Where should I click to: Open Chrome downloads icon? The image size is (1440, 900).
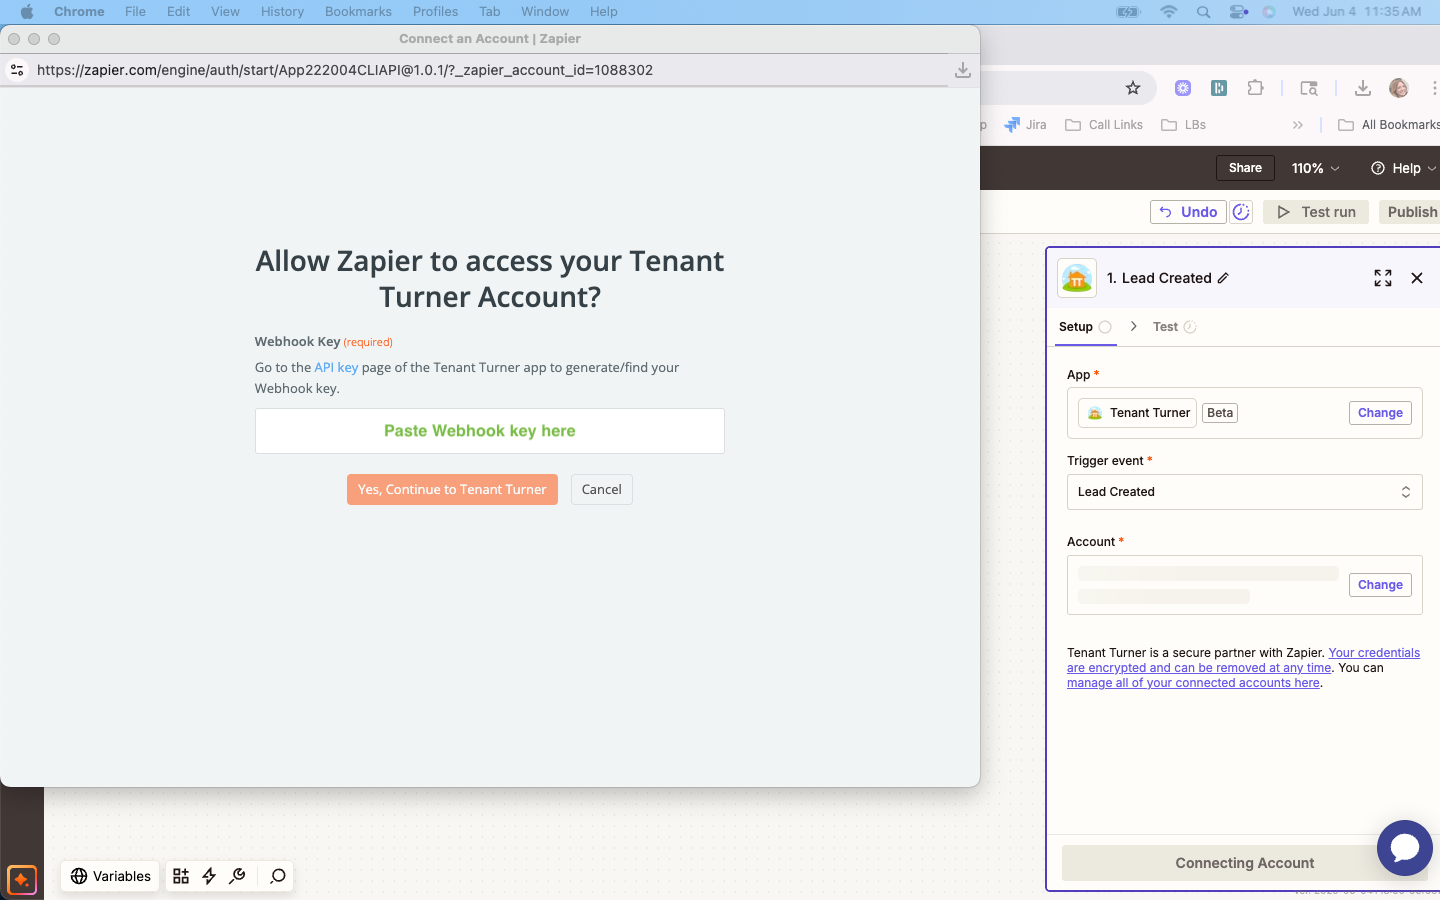click(1362, 88)
